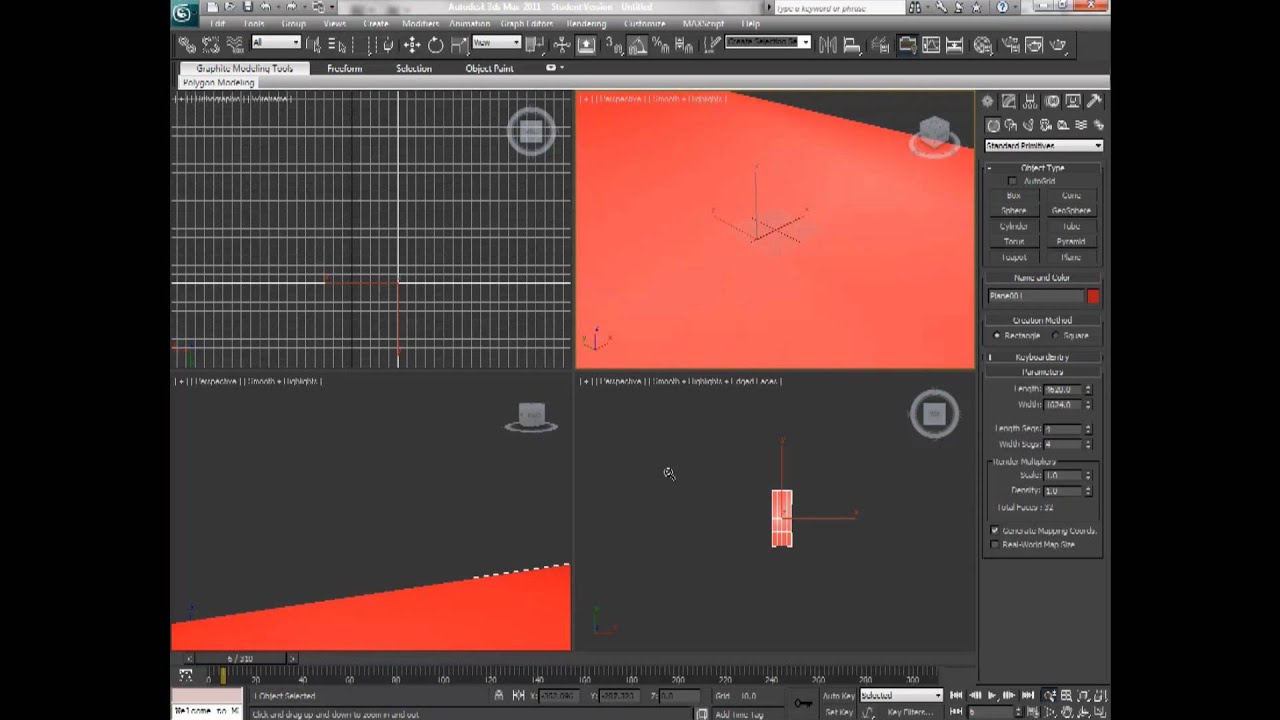Open the Material Editor icon
Screen dimensions: 1280x720
point(983,45)
